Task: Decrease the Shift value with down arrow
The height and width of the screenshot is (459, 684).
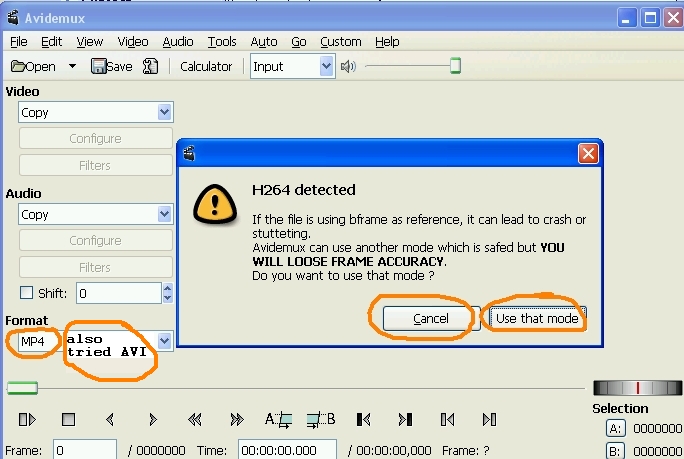Action: [x=168, y=298]
